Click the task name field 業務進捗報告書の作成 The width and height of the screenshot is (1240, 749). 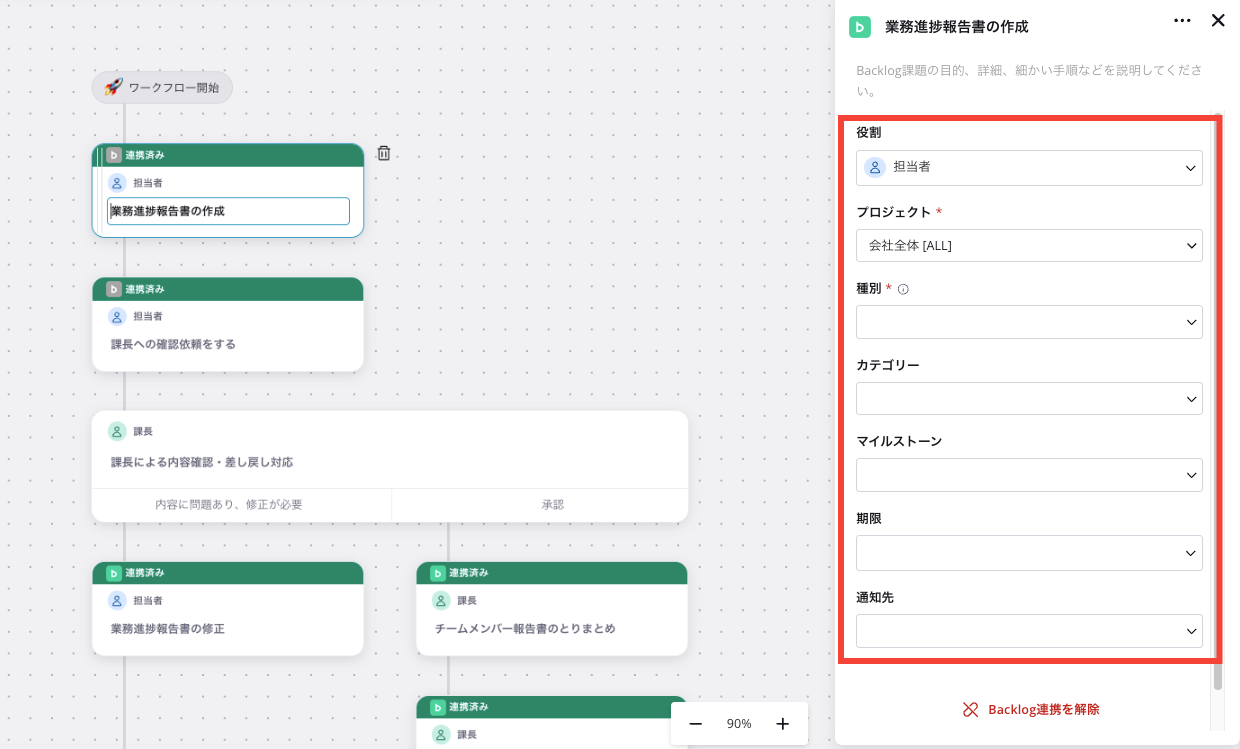tap(229, 211)
